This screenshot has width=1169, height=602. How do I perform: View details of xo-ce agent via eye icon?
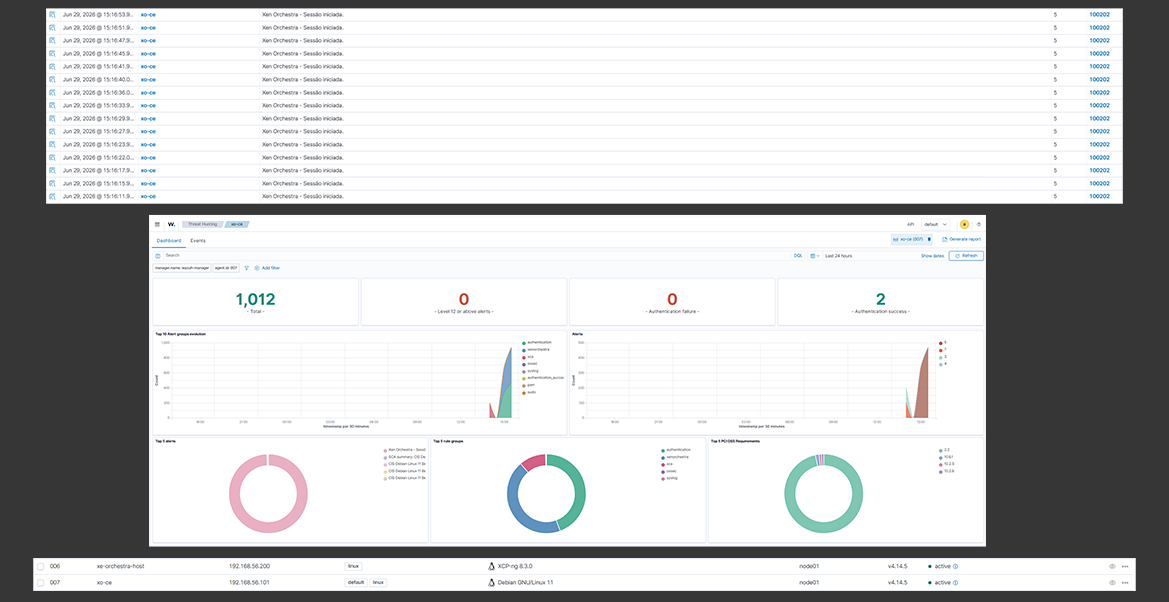pyautogui.click(x=1112, y=582)
